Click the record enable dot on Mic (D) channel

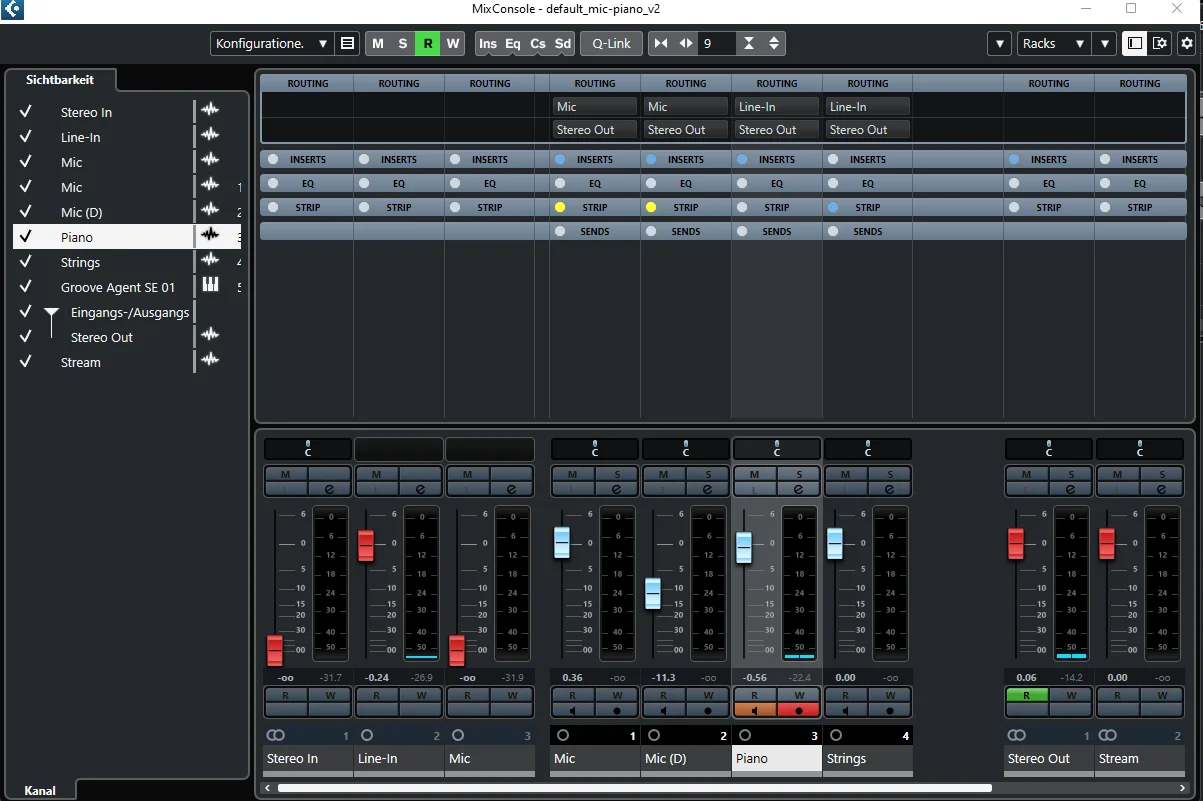708,710
